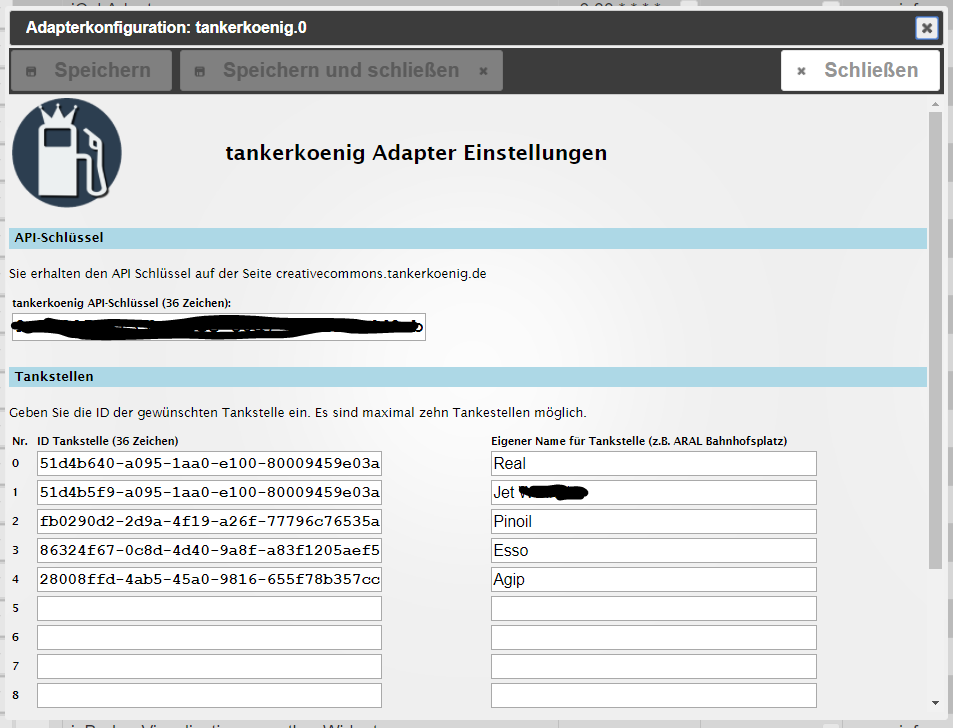Screen dimensions: 953x728
Task: Click the Schließen button
Action: click(x=860, y=70)
